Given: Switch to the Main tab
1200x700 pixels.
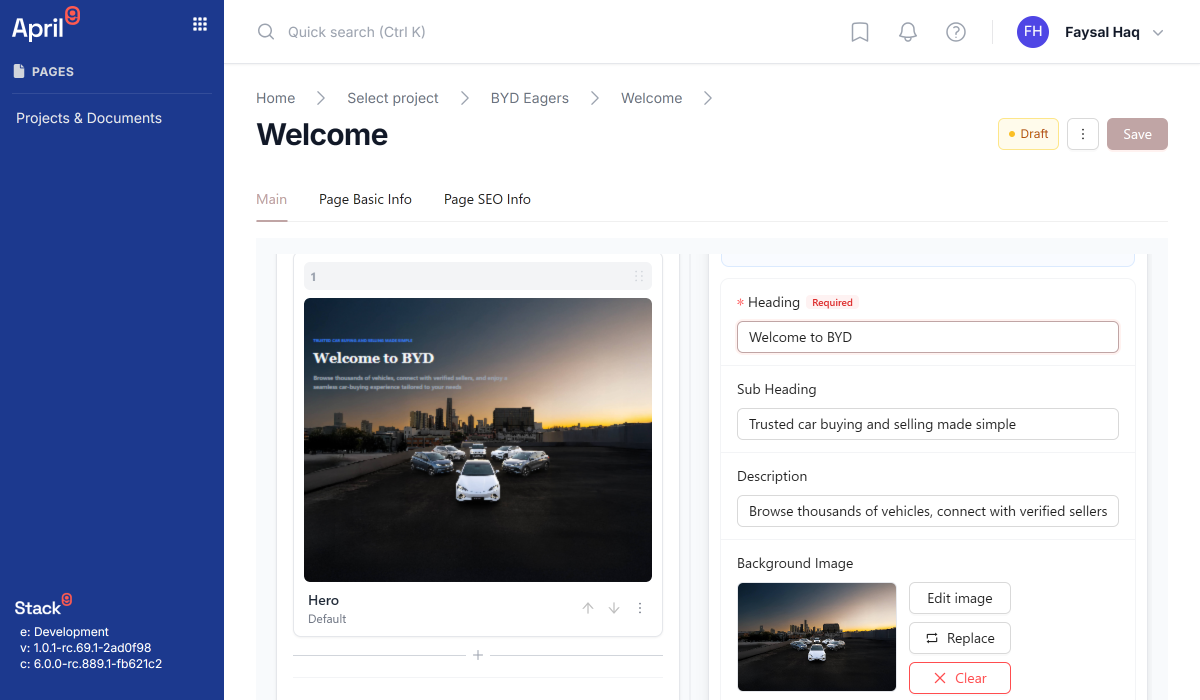Looking at the screenshot, I should point(272,199).
